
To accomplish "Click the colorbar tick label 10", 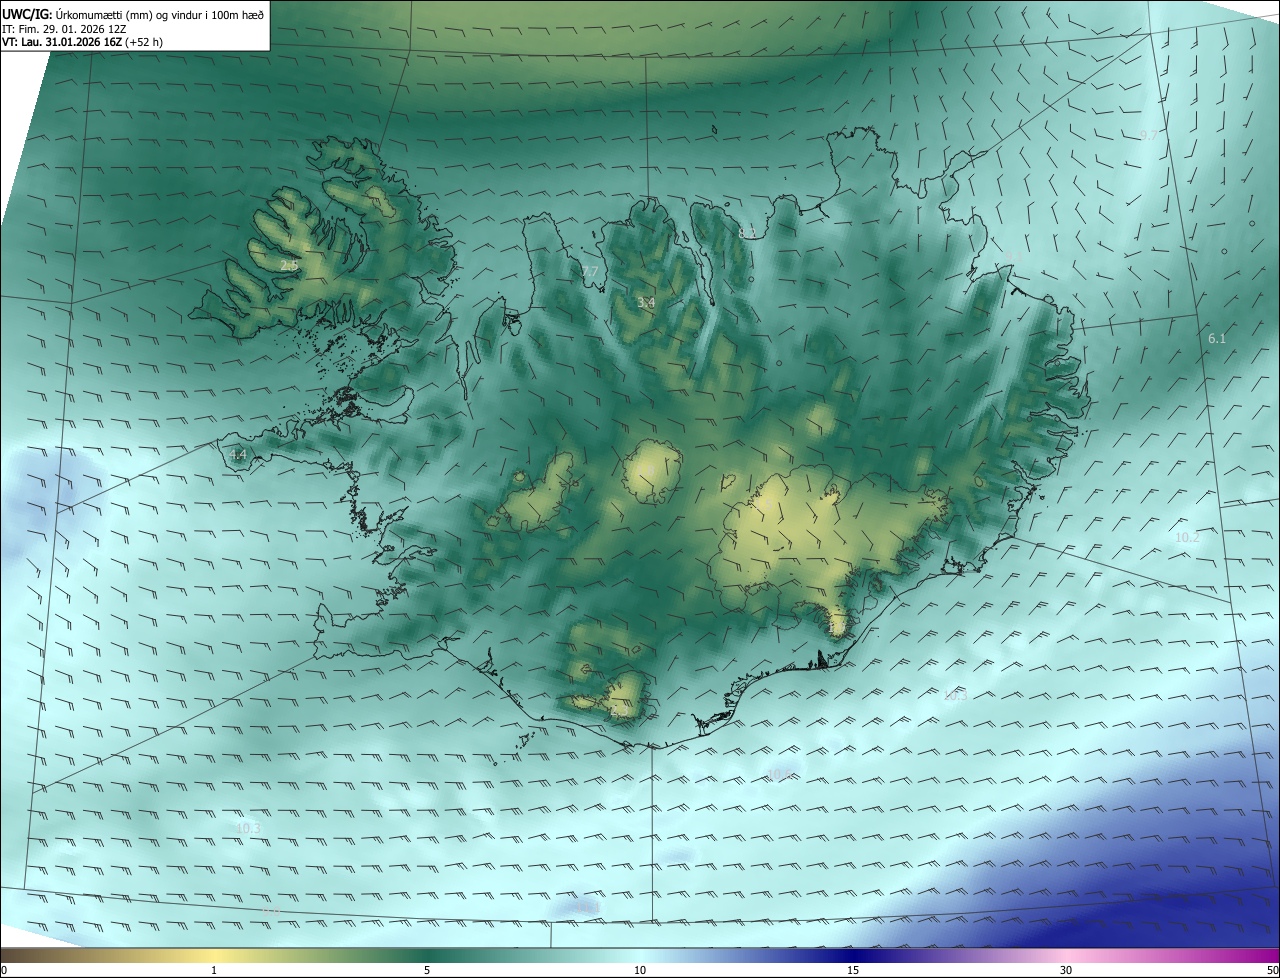I will click(640, 971).
